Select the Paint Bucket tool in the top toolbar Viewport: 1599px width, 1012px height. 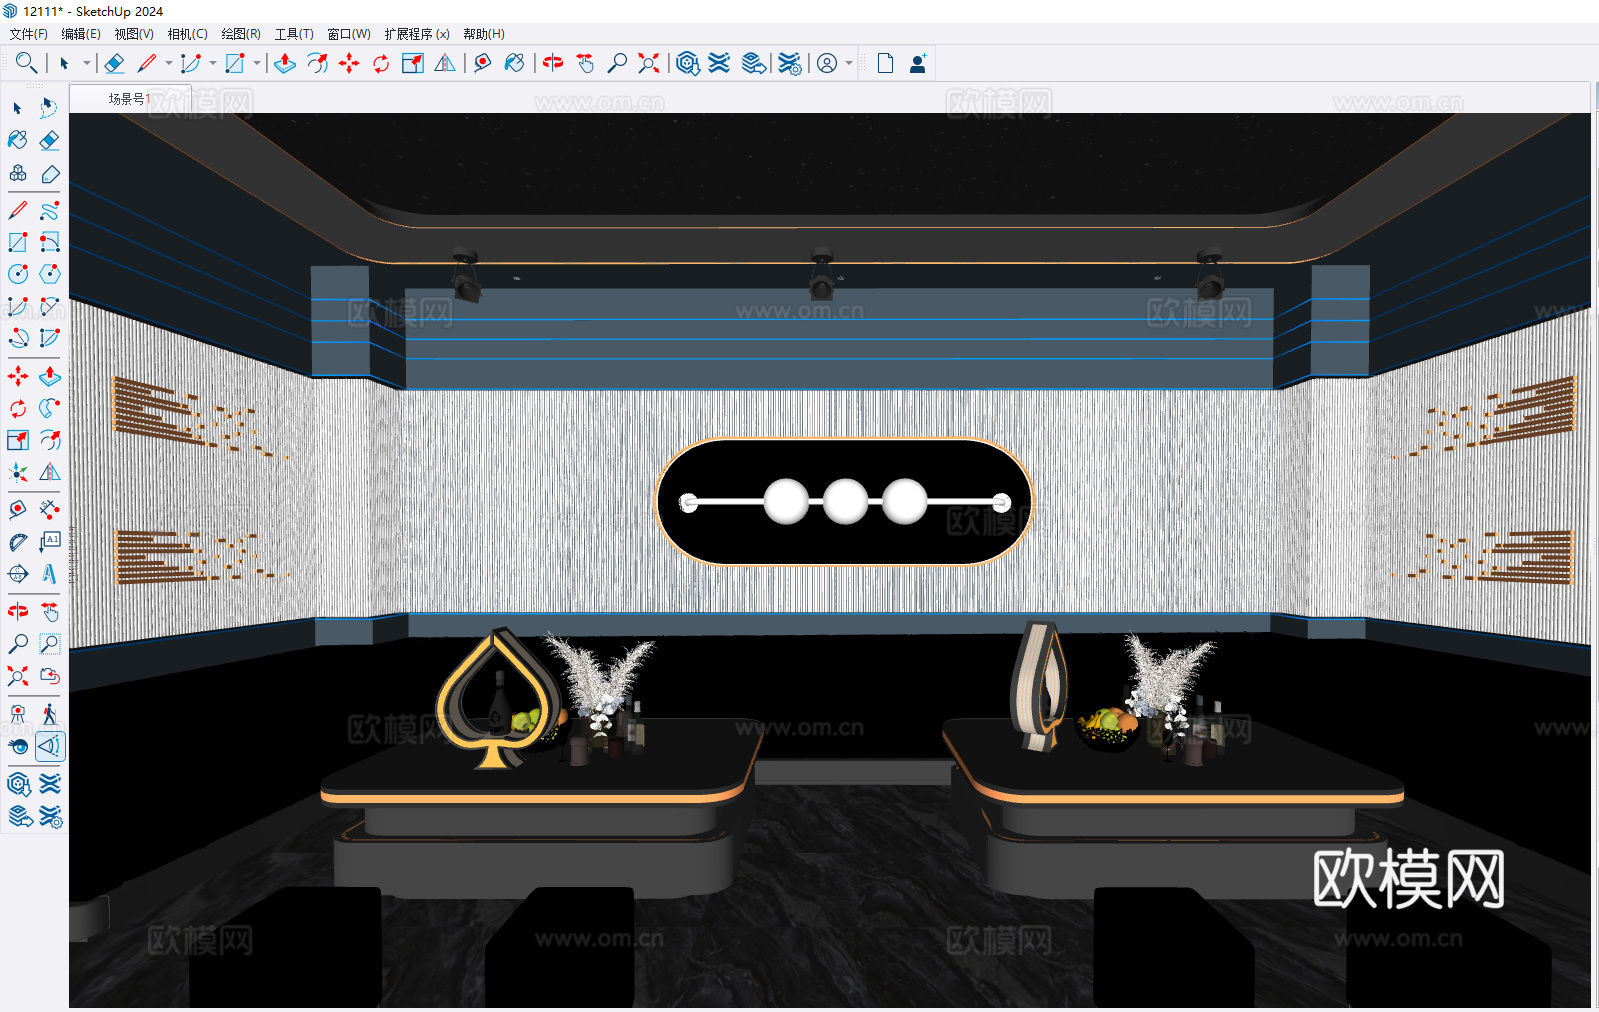point(515,63)
